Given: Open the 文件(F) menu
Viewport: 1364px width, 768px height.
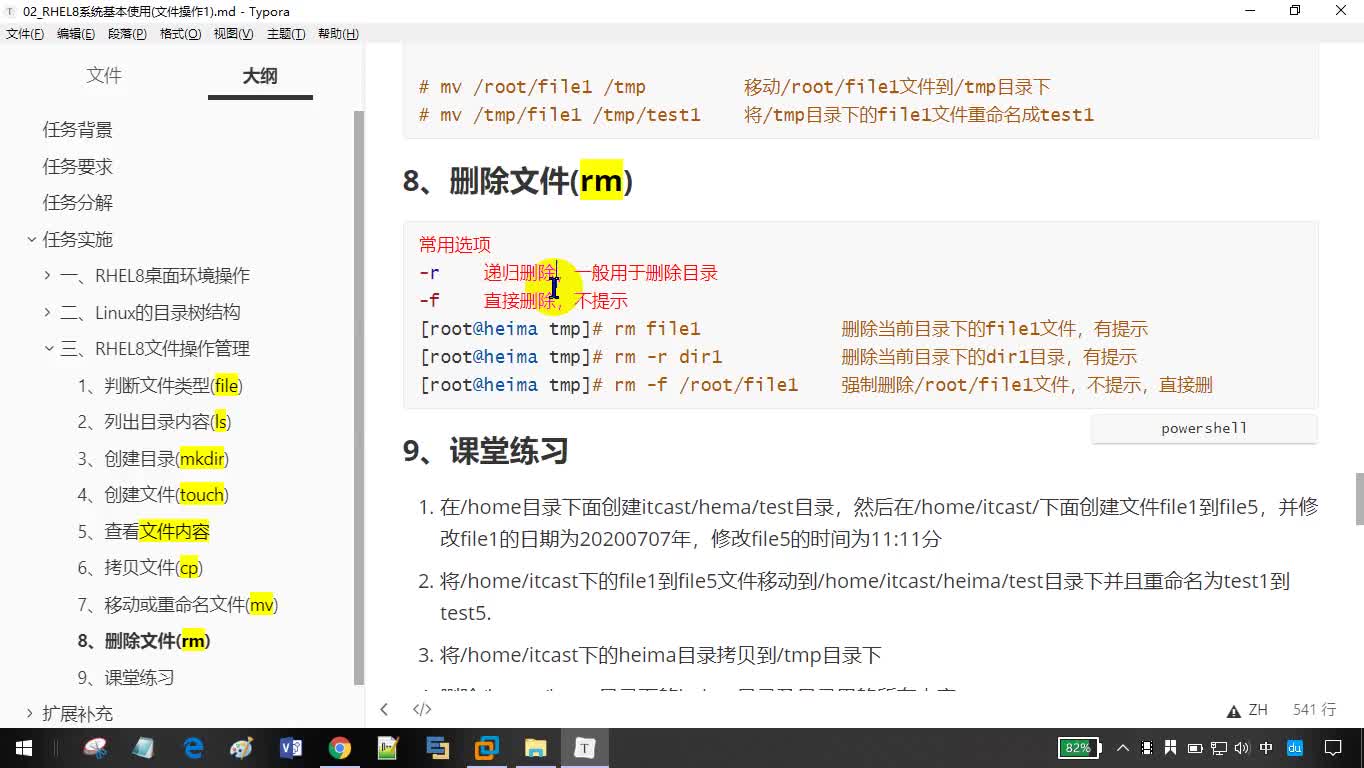Looking at the screenshot, I should point(25,34).
